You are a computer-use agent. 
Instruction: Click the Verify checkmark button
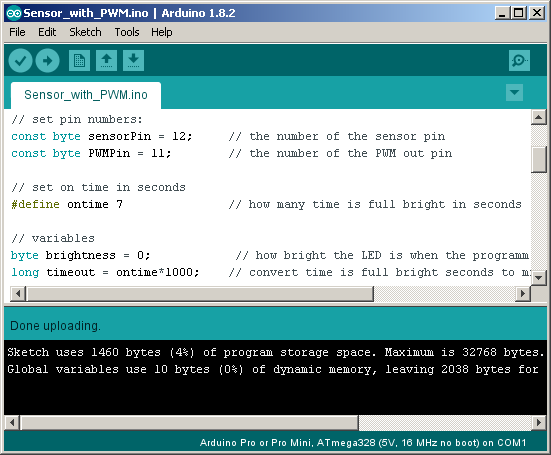tap(20, 60)
